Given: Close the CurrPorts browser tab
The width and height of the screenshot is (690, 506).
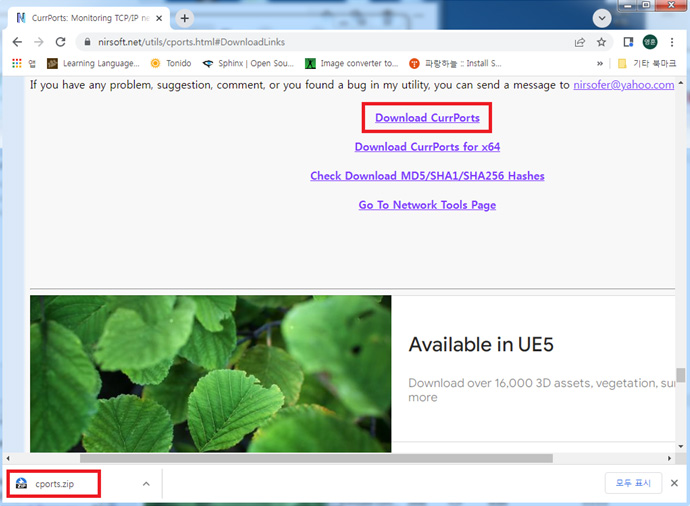Looking at the screenshot, I should [159, 18].
